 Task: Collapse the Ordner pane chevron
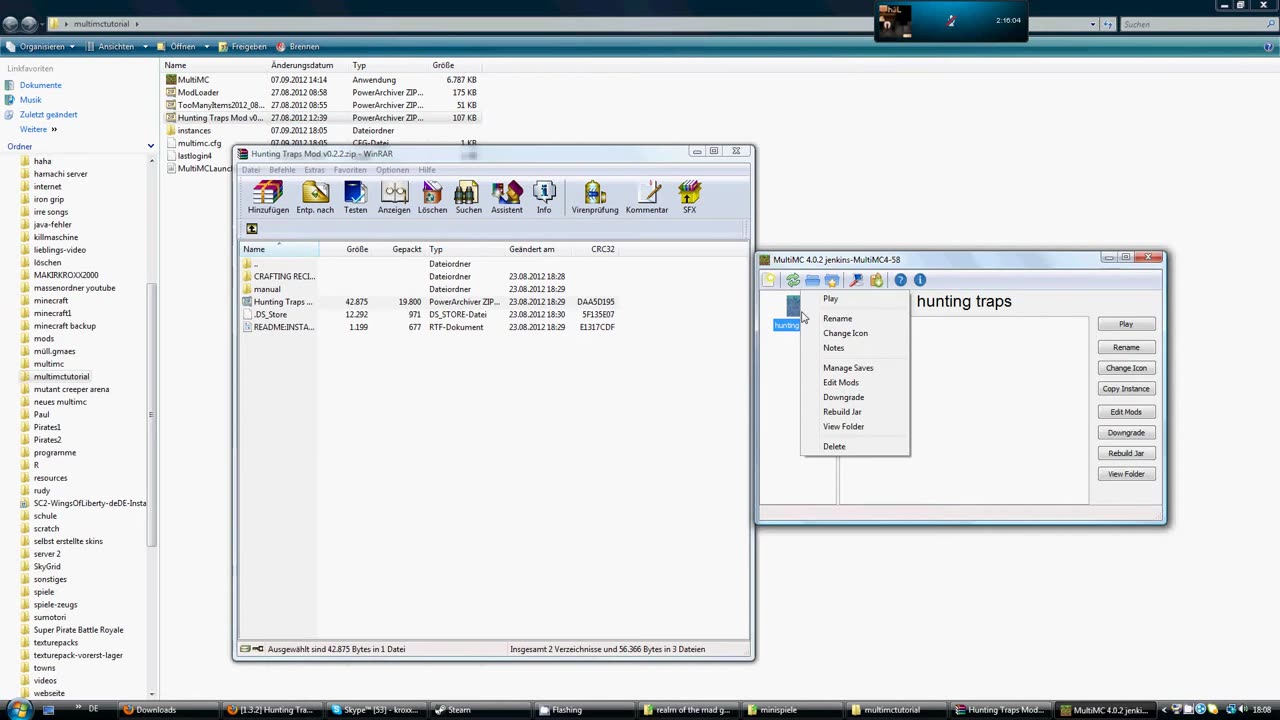[x=151, y=146]
